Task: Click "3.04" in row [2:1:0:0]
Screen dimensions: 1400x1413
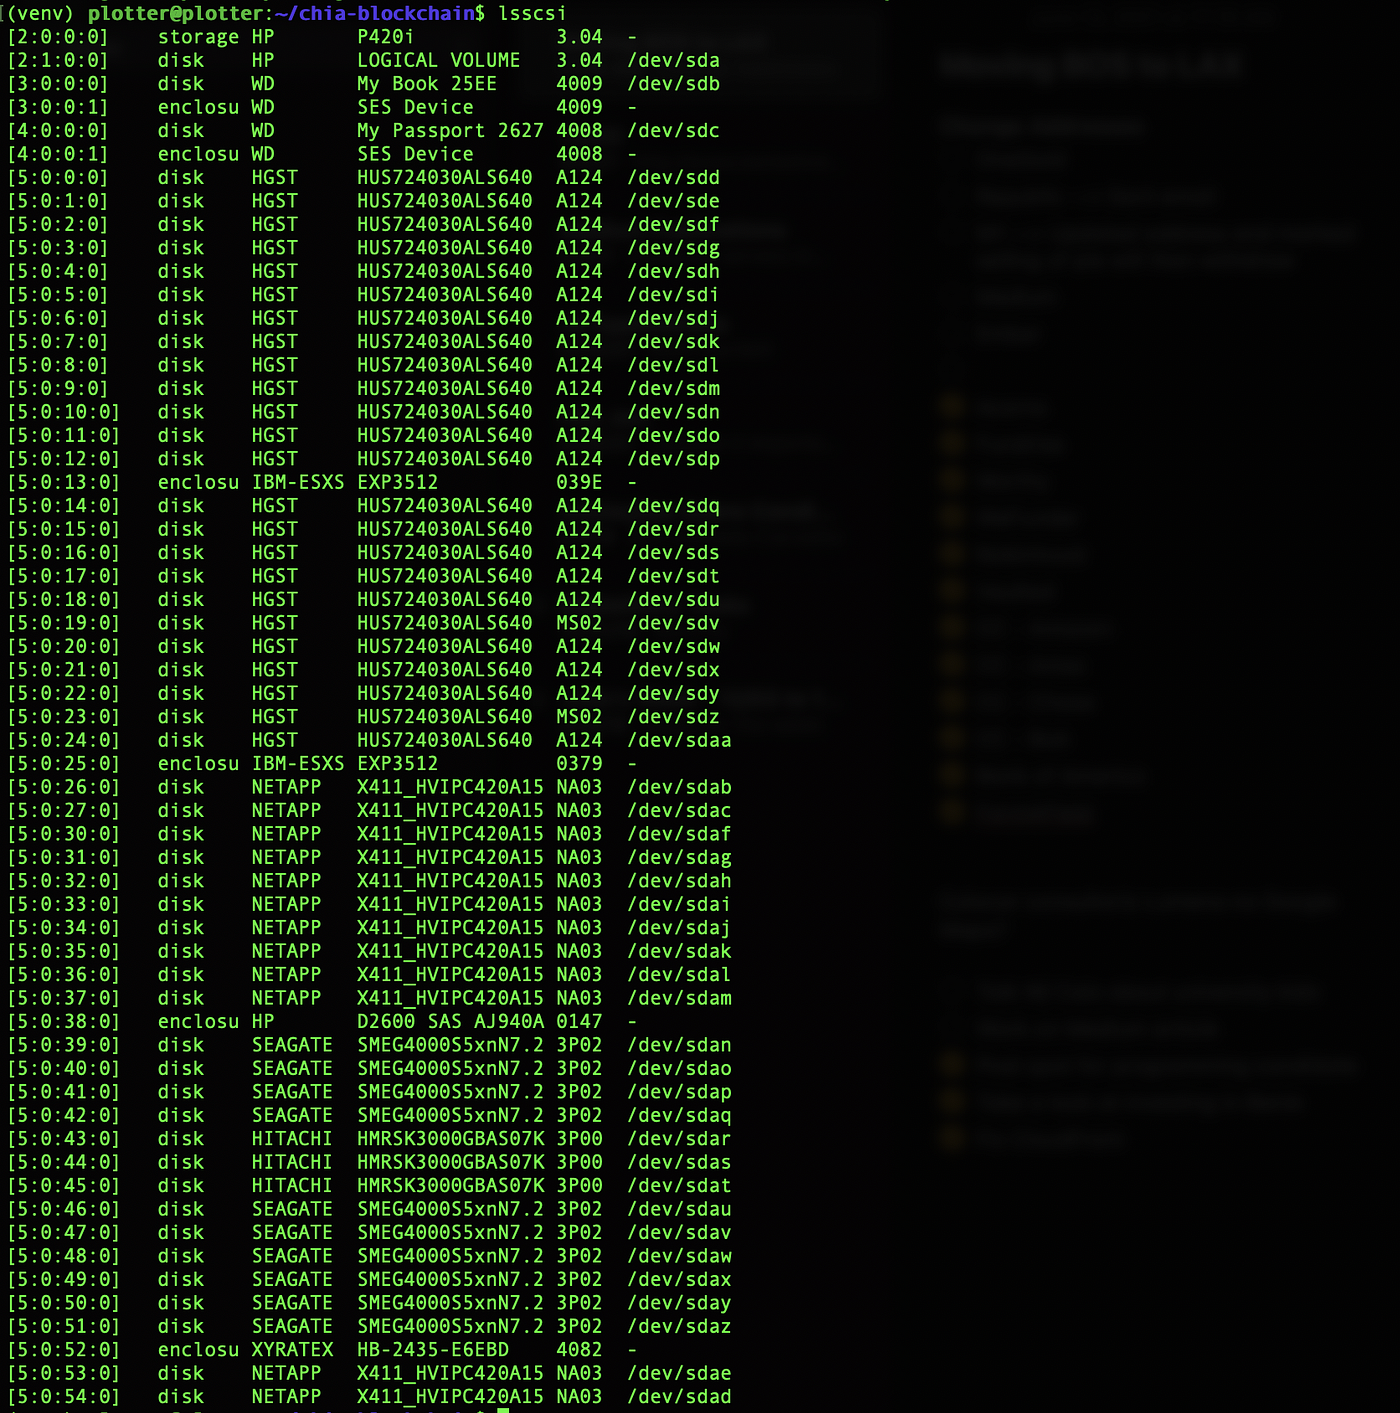Action: coord(580,60)
